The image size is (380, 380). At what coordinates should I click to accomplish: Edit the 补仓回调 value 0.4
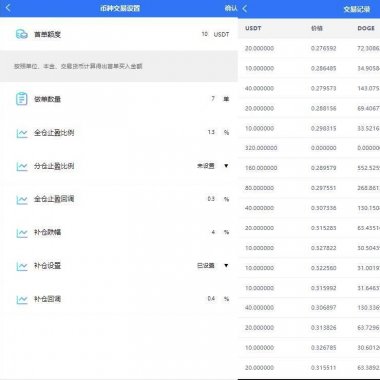coord(211,298)
